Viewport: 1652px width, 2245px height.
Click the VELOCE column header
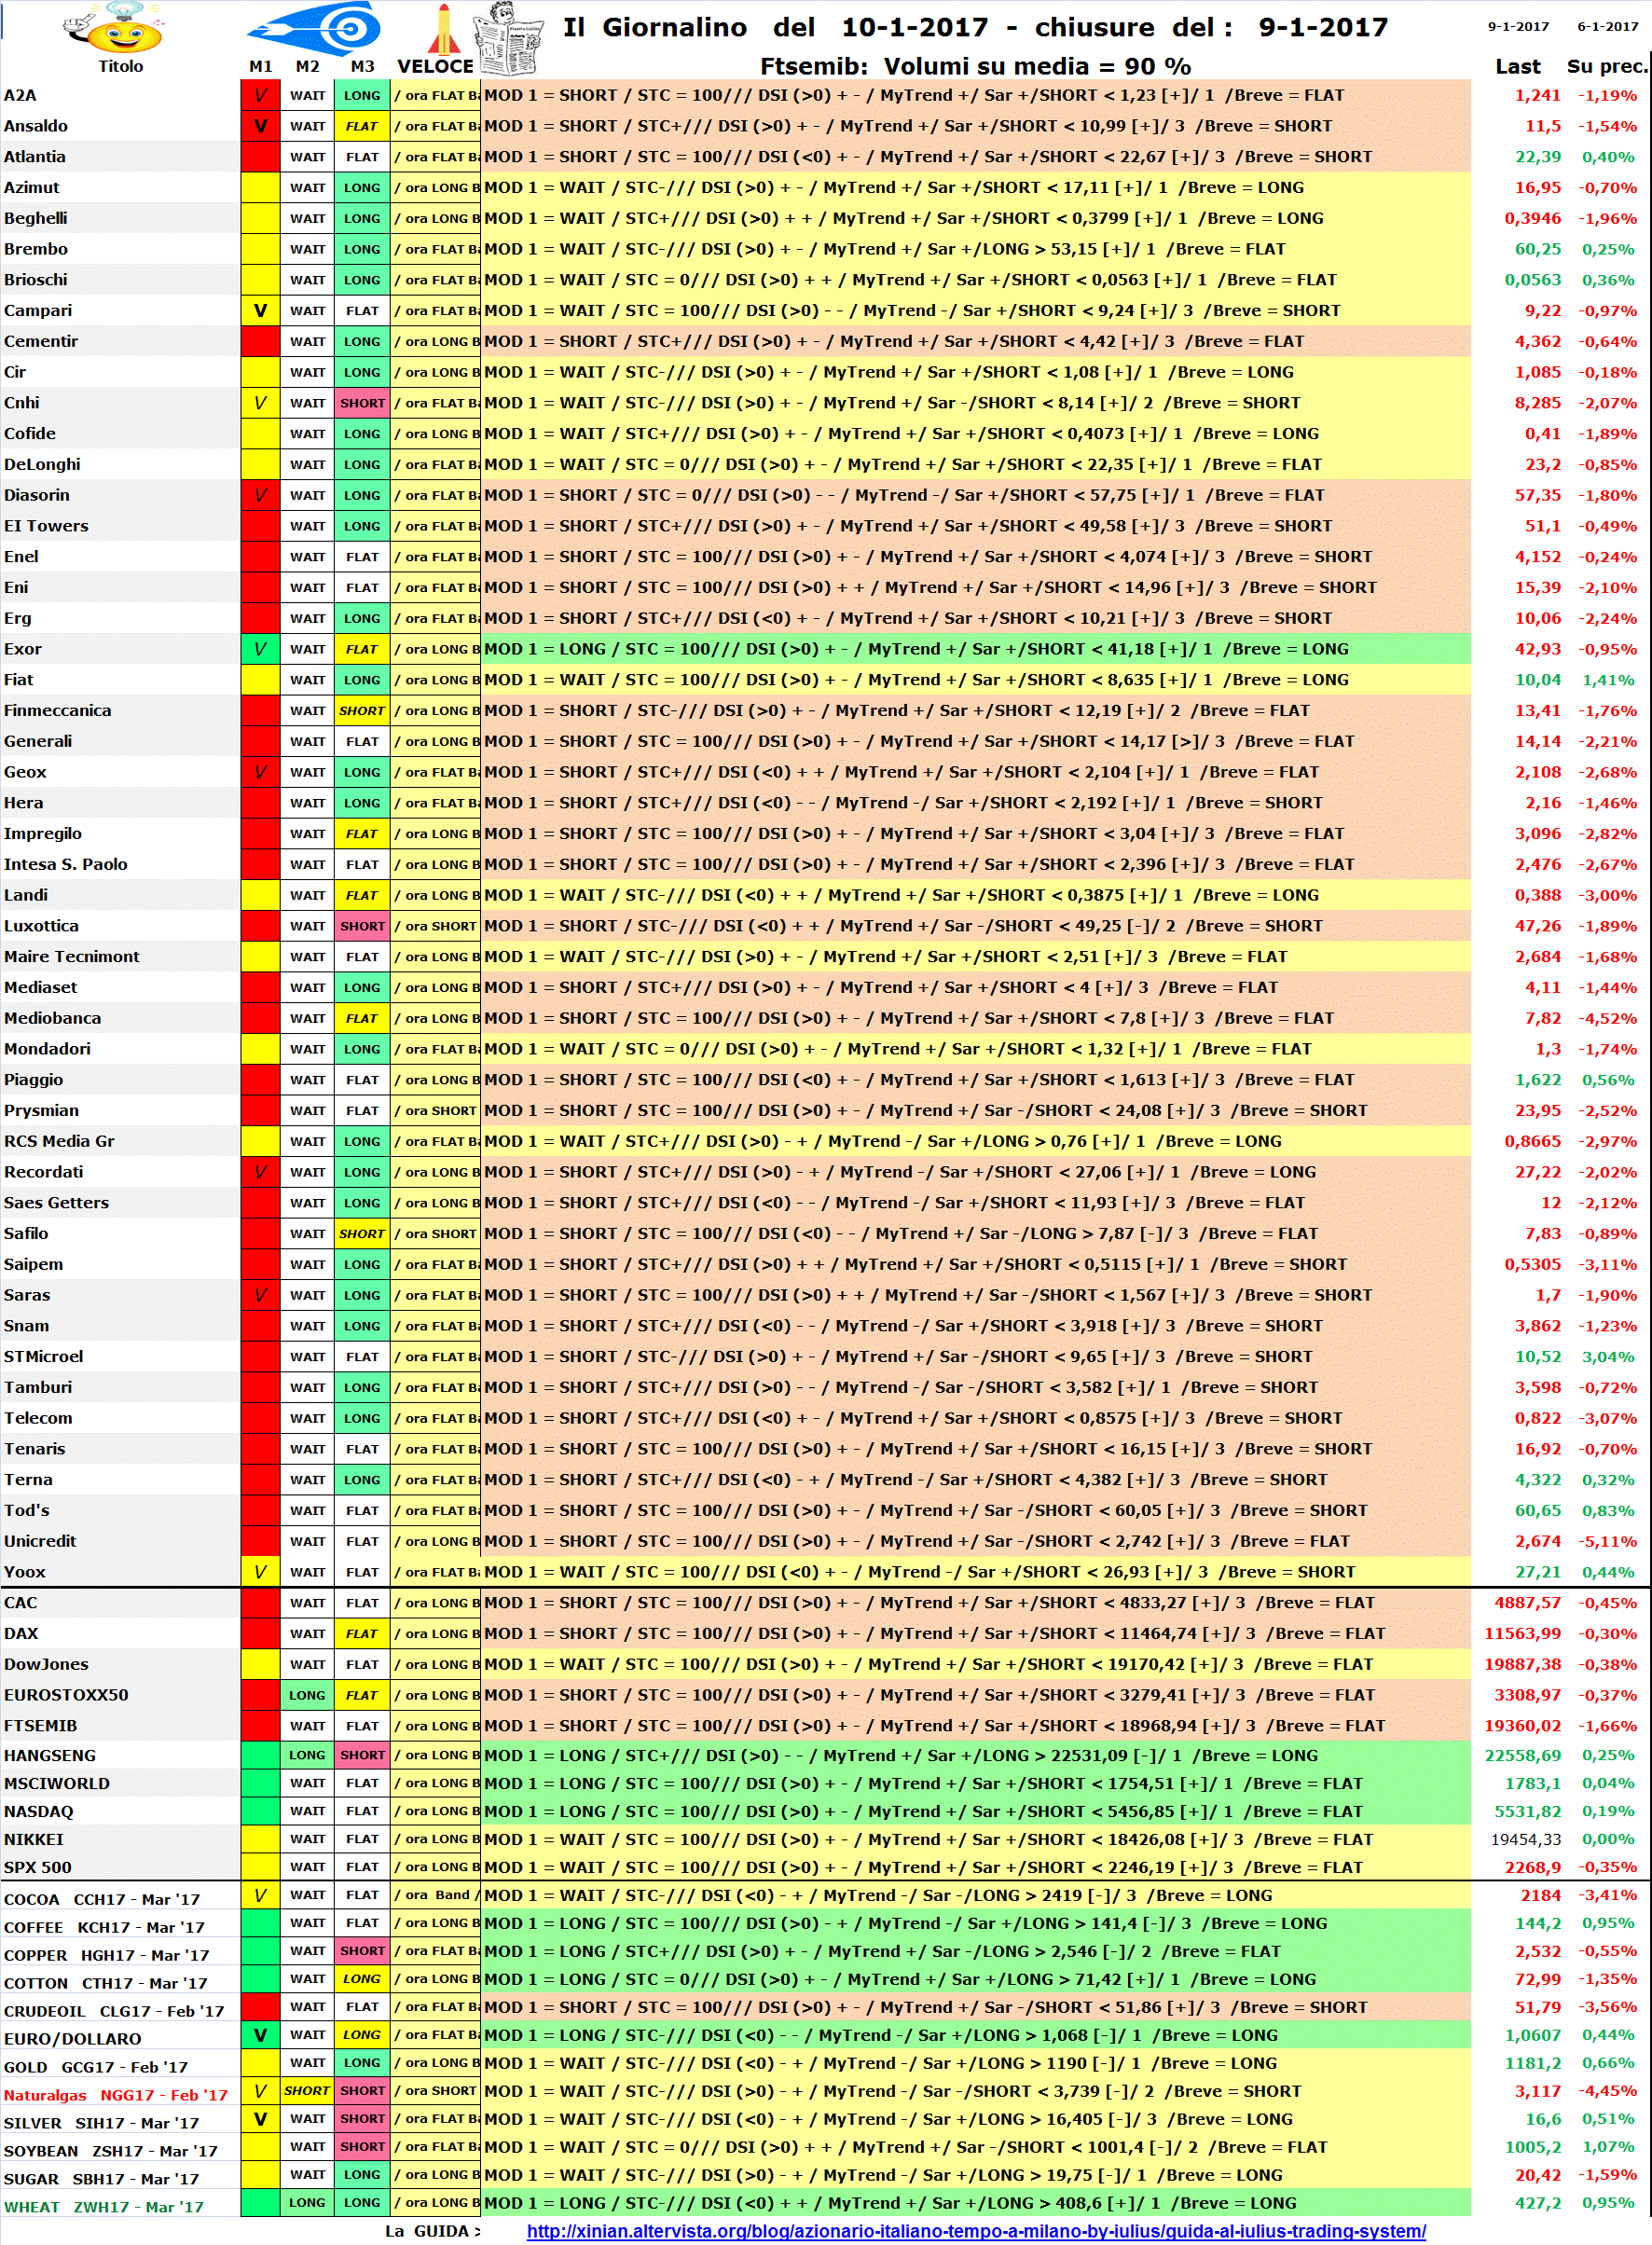(435, 66)
